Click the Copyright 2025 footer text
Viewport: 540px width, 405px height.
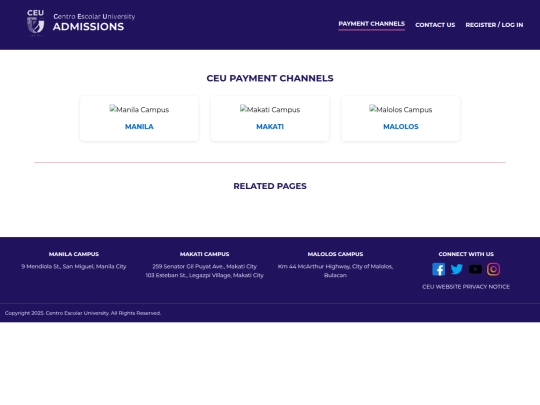(x=83, y=313)
